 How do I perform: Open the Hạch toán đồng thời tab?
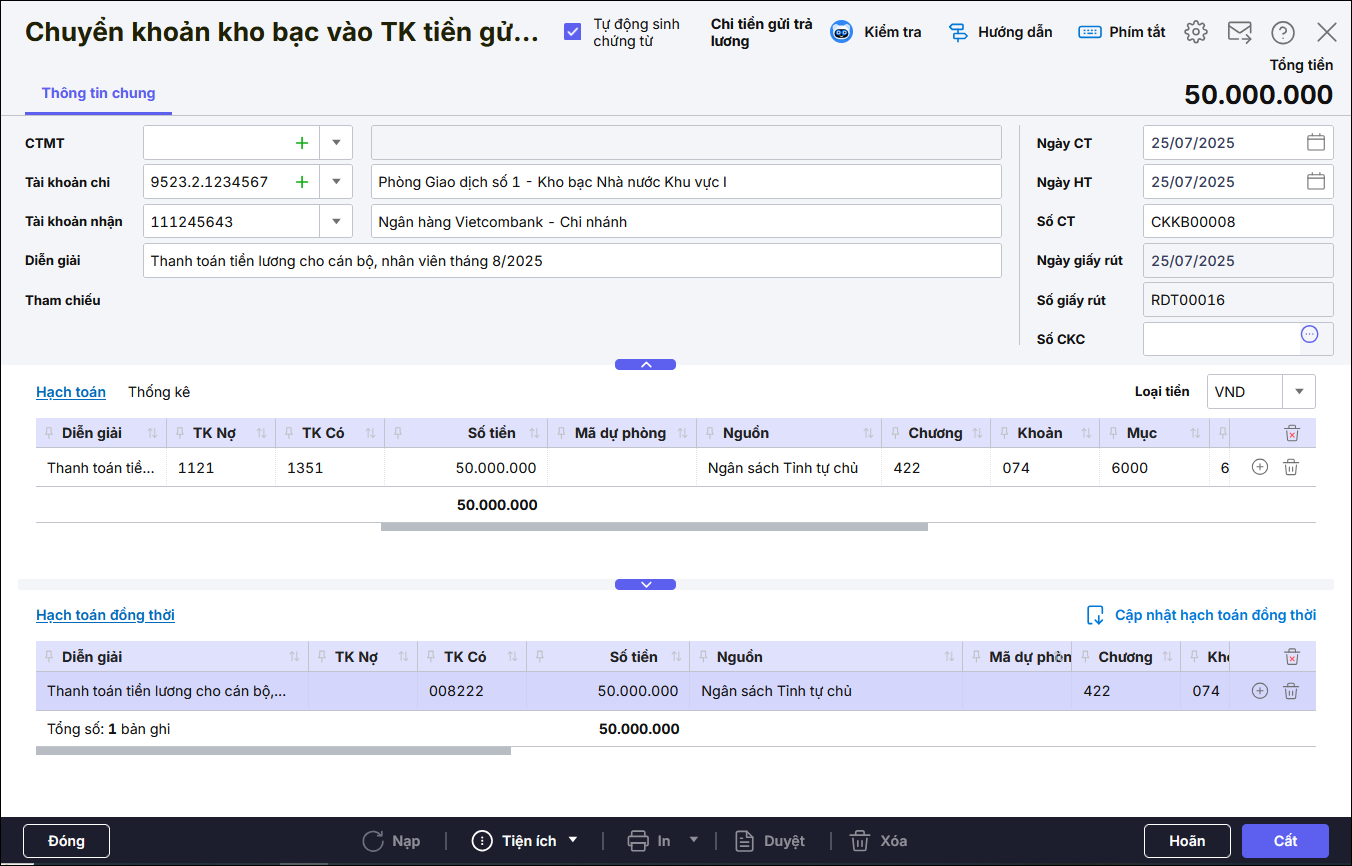105,615
